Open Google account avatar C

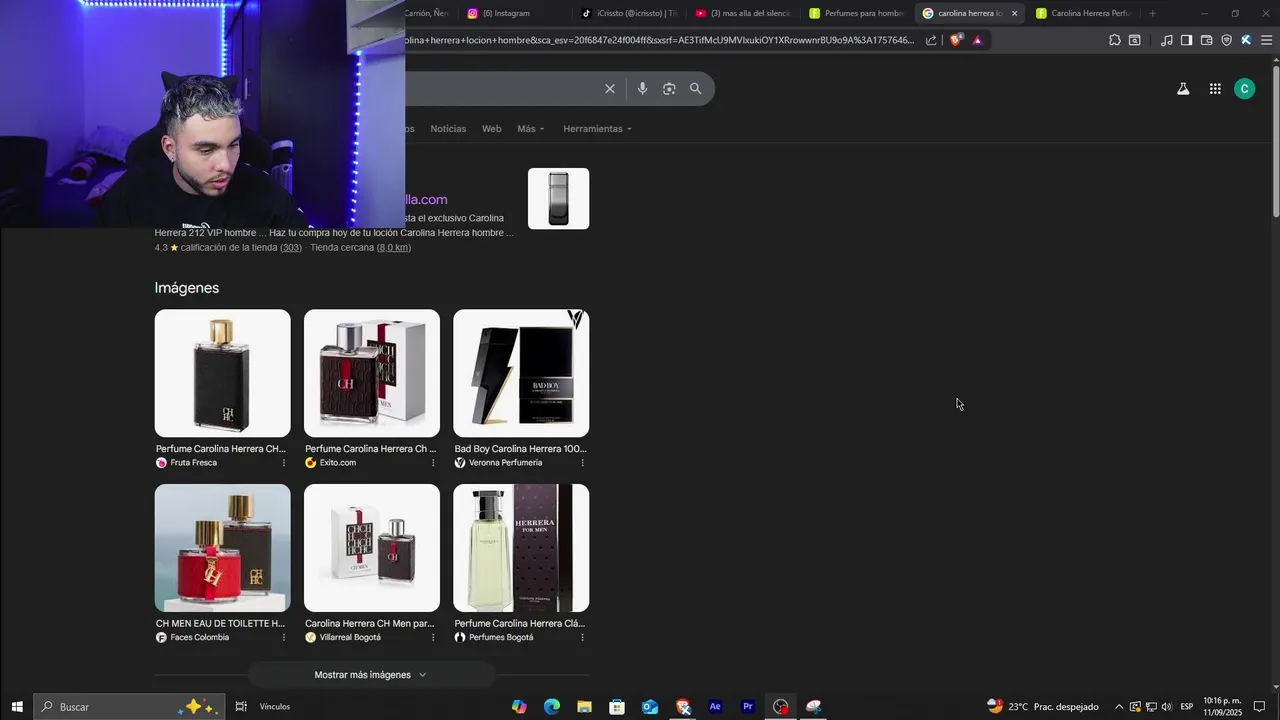(1244, 89)
